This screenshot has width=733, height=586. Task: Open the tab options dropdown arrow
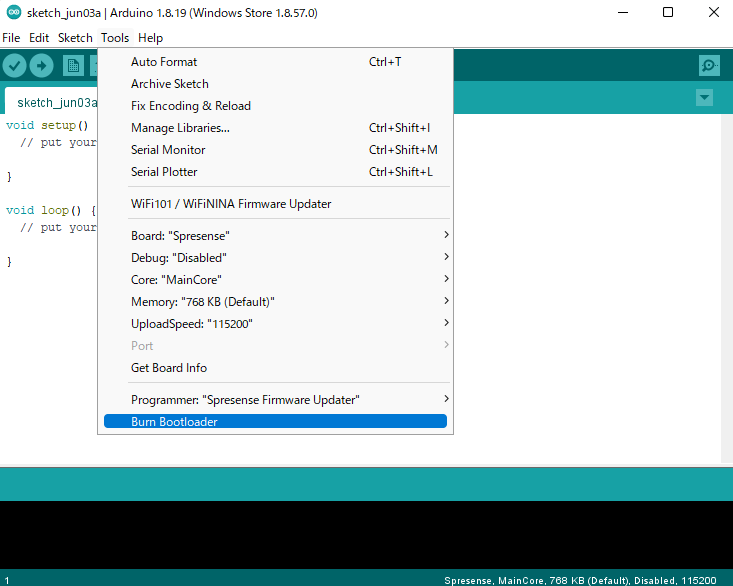(704, 98)
